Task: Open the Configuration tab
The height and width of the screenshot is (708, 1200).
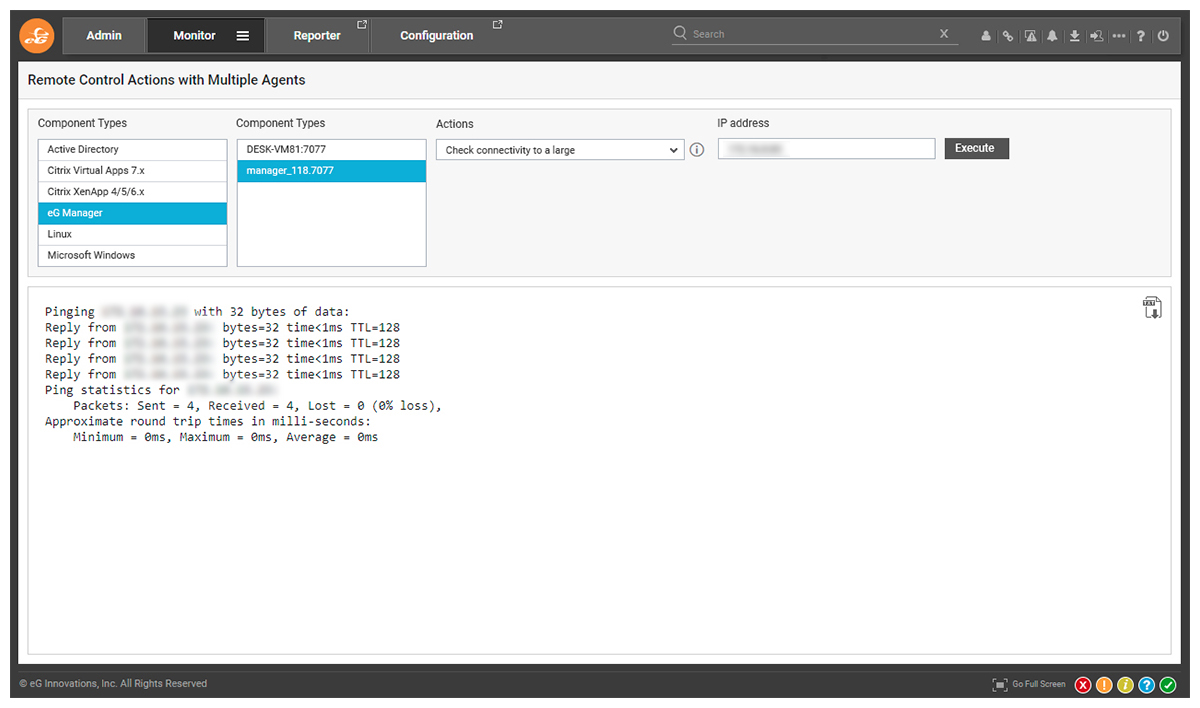Action: pos(437,36)
